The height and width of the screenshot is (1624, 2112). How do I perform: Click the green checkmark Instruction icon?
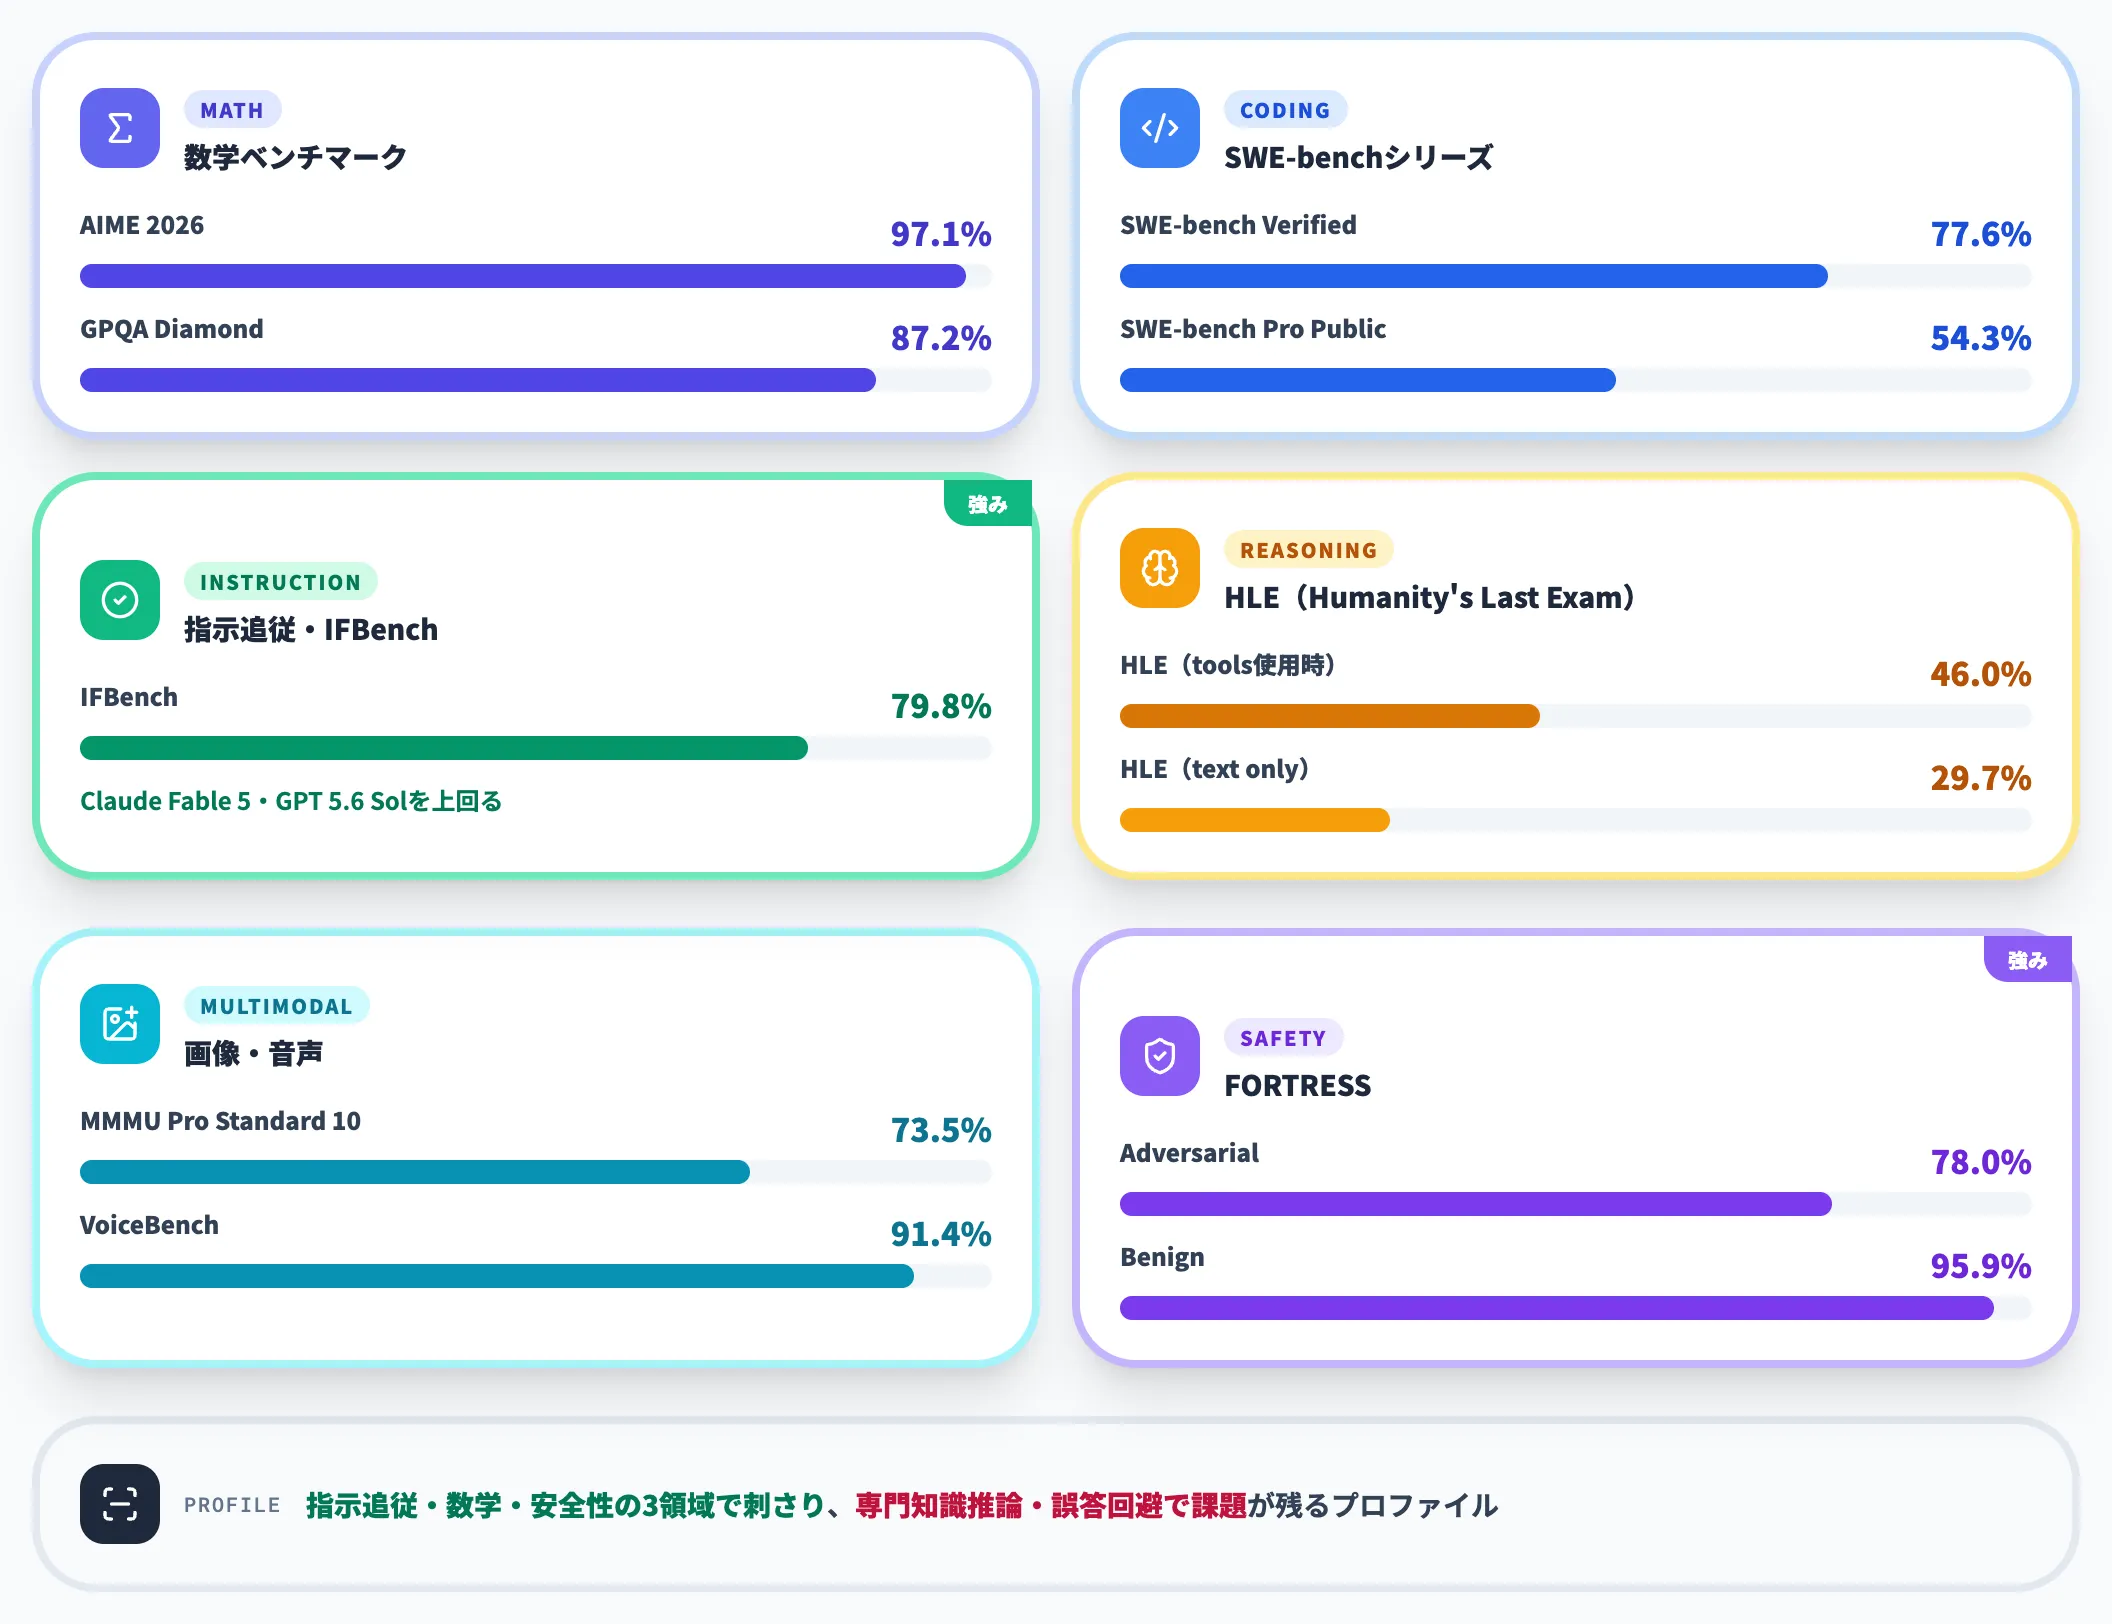pos(120,600)
